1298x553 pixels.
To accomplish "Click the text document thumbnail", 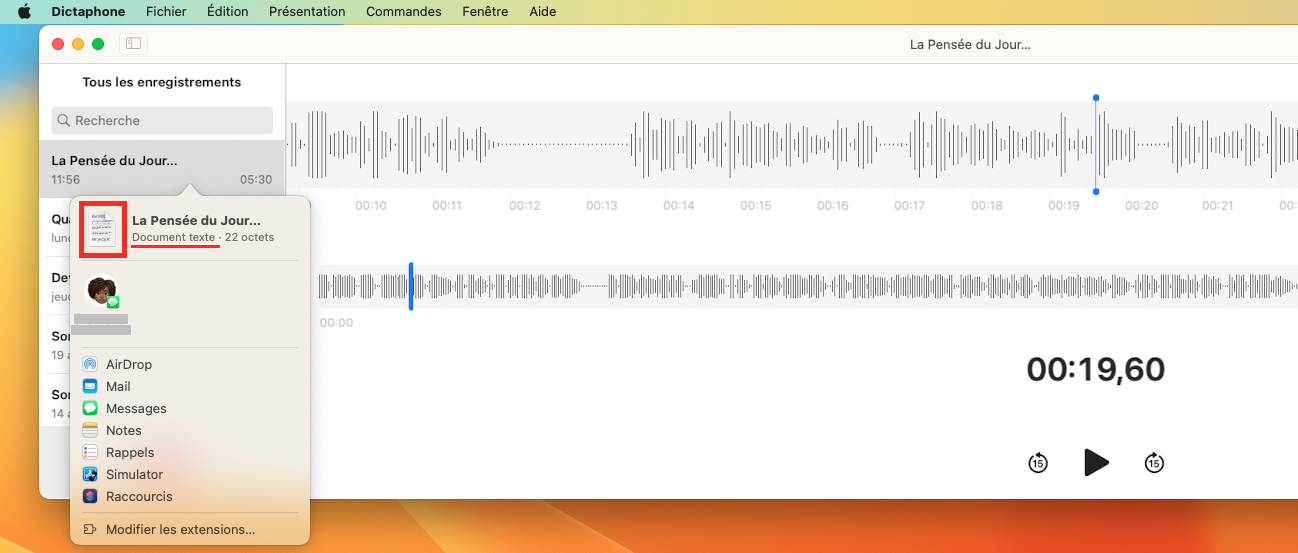I will [102, 229].
